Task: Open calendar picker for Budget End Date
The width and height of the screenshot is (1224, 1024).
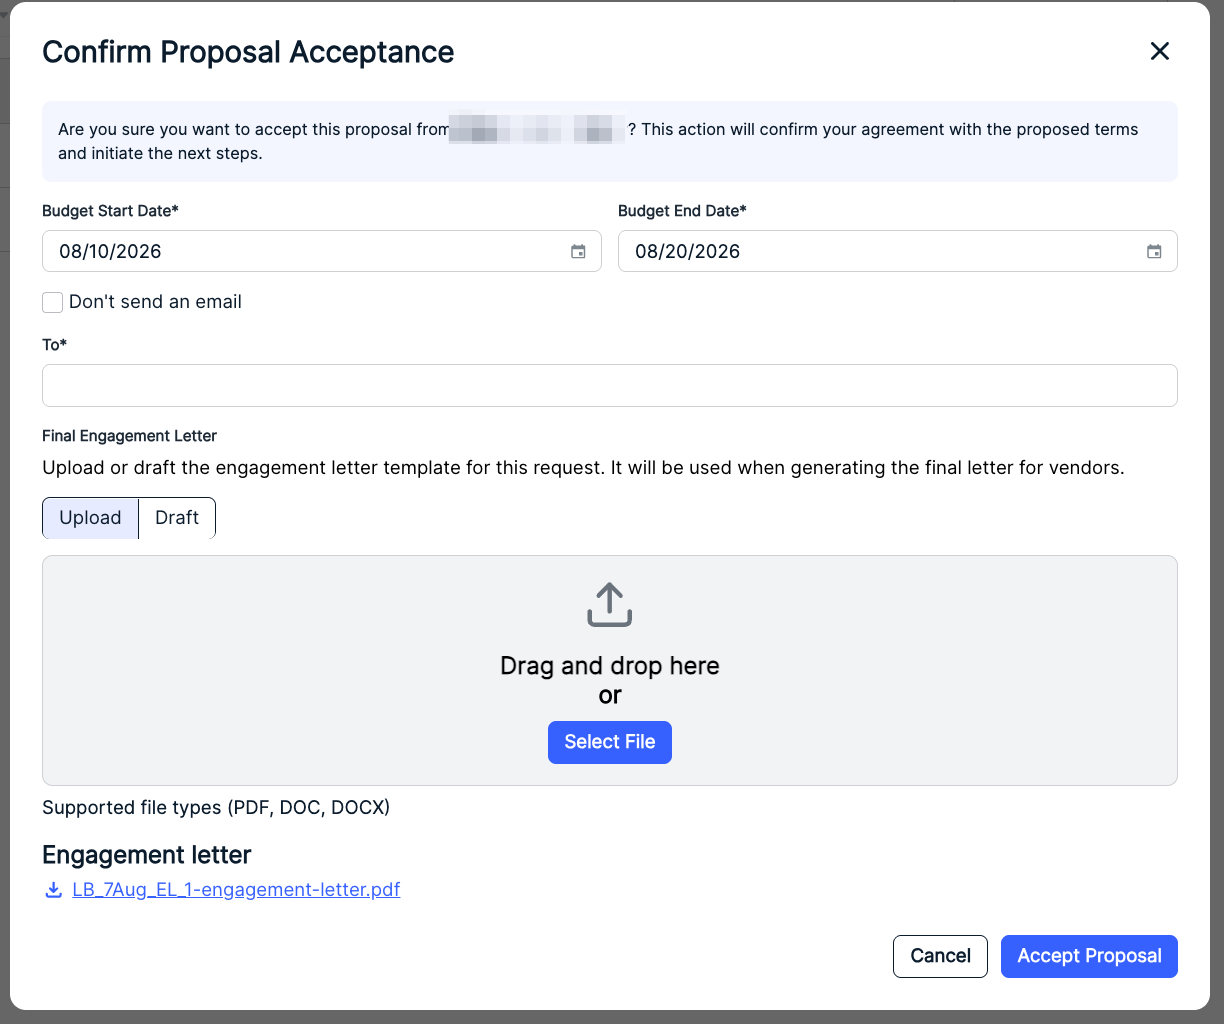Action: [1154, 252]
